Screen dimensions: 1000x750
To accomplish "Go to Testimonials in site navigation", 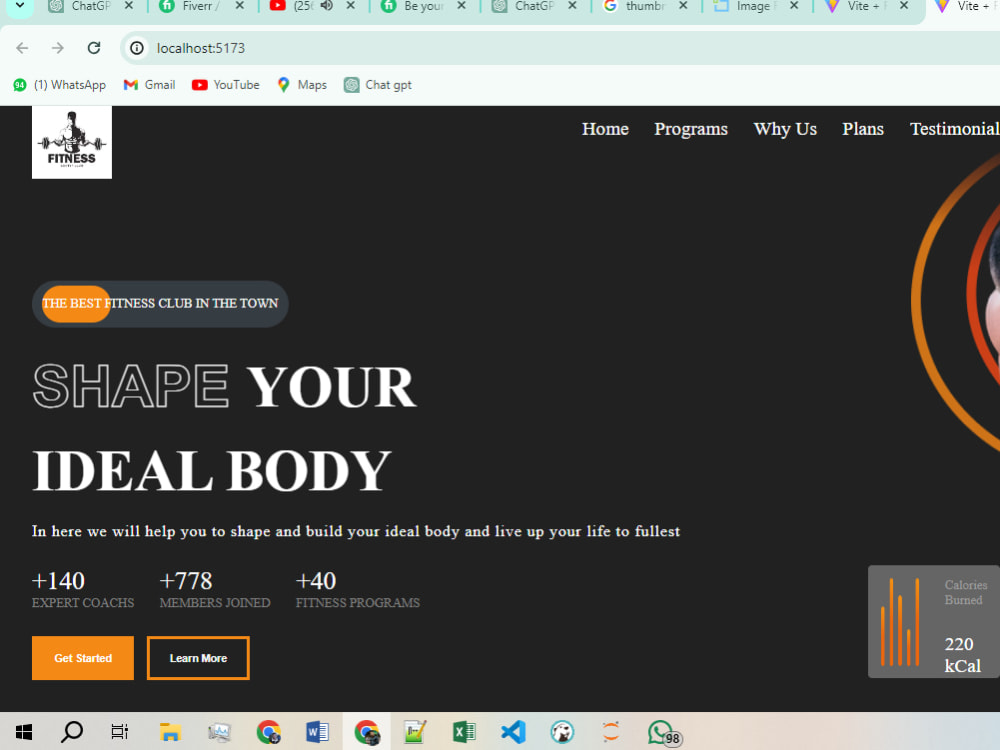I will coord(955,129).
